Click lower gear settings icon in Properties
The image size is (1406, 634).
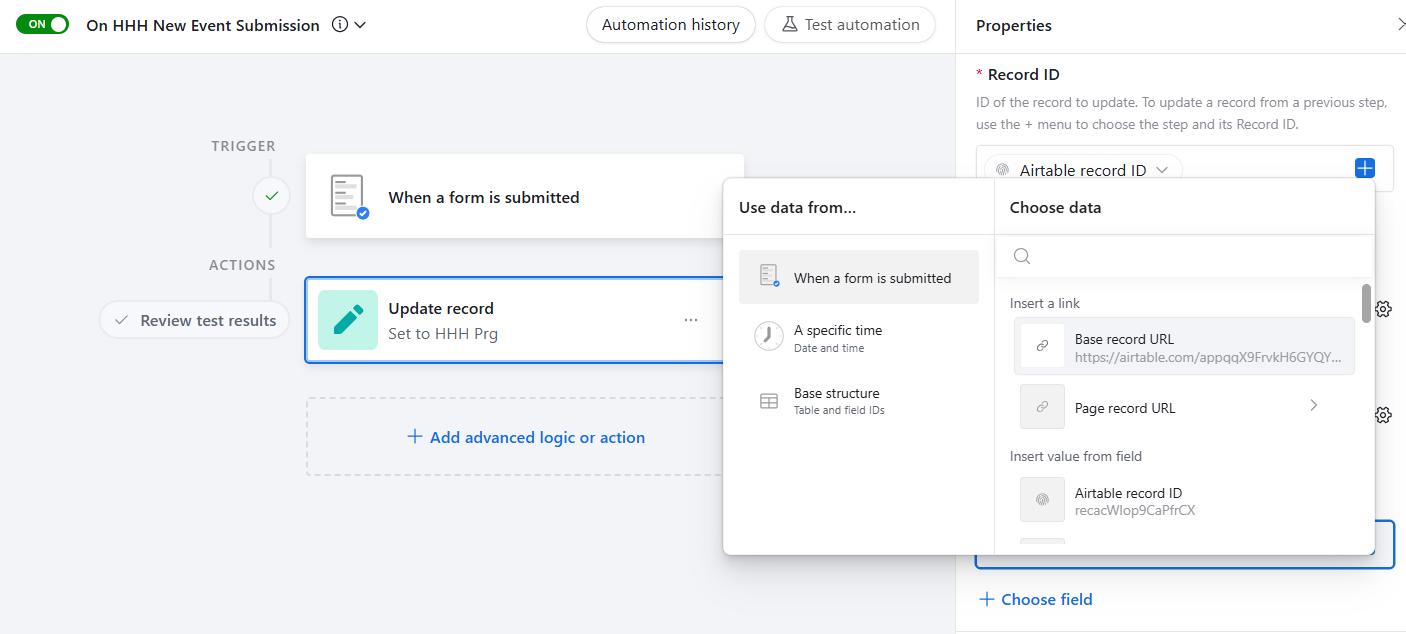[1384, 415]
